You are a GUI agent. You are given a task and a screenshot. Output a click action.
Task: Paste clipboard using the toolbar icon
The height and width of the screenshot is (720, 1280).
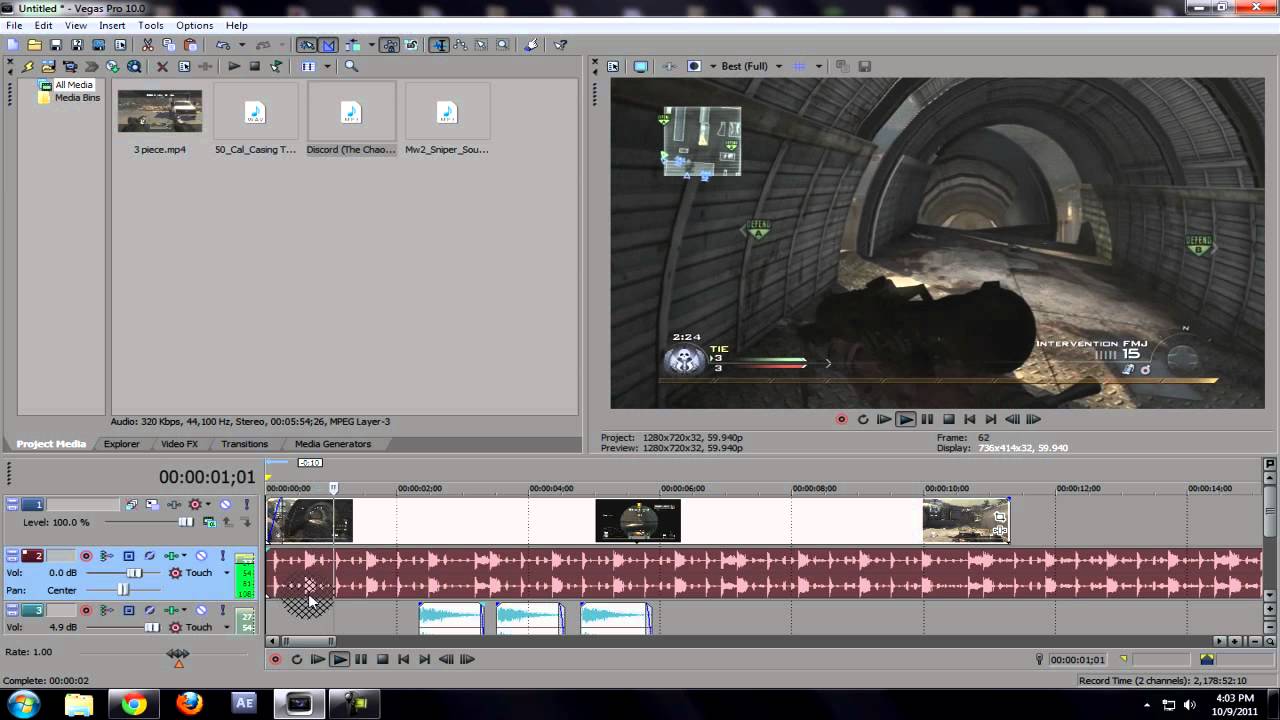(x=190, y=45)
